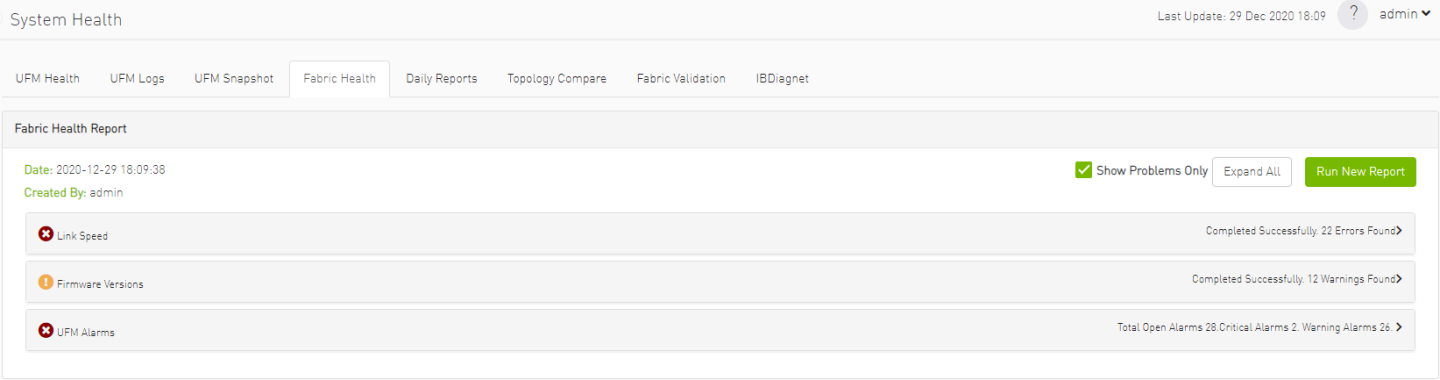
Task: Switch to the UFM Logs tab
Action: point(137,79)
